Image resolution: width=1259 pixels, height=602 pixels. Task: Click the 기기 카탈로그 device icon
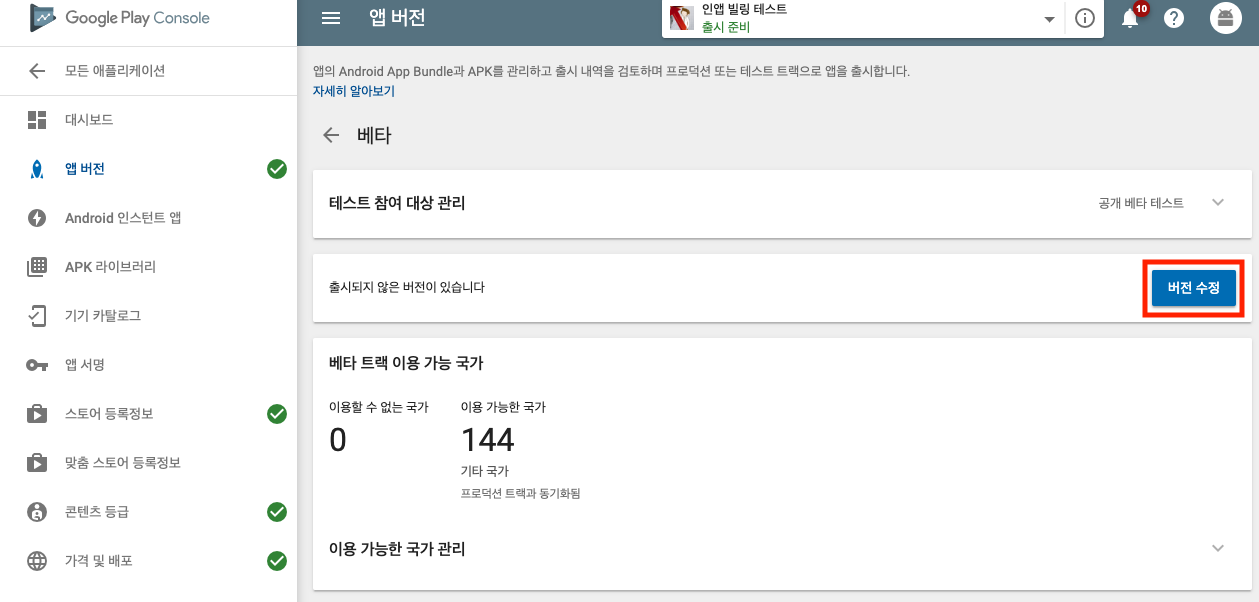click(37, 316)
